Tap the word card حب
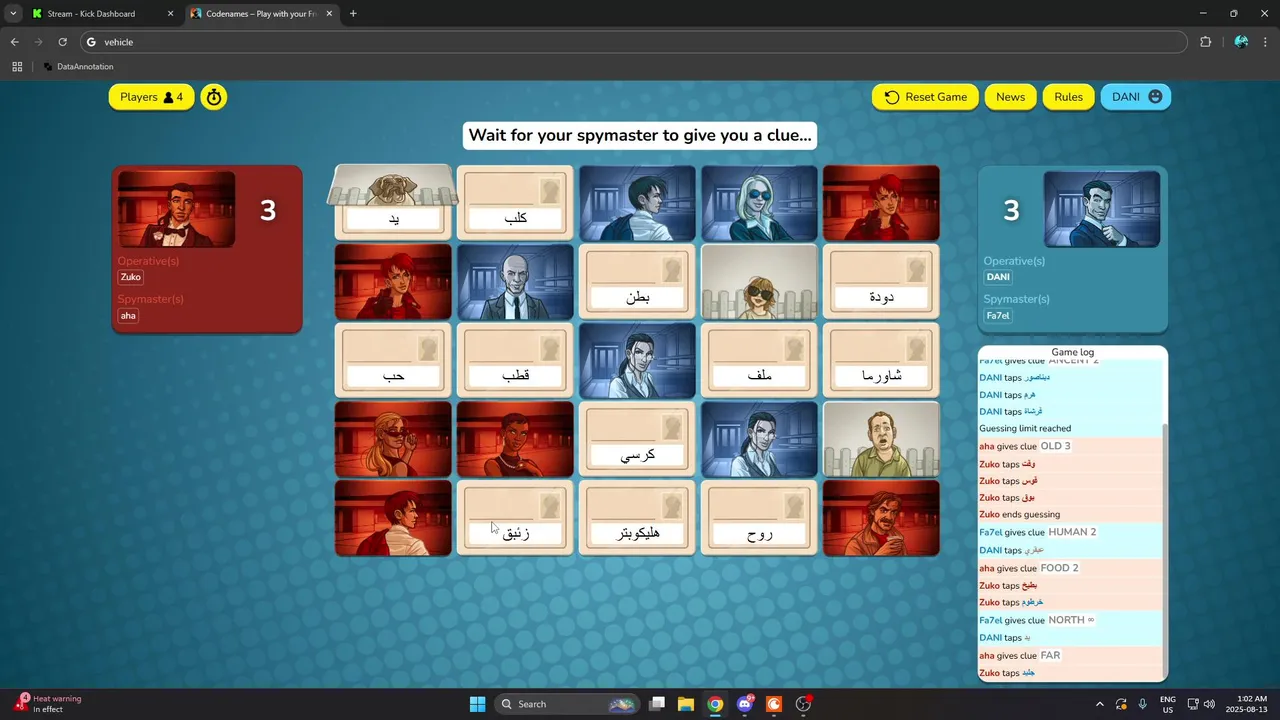 [x=393, y=361]
